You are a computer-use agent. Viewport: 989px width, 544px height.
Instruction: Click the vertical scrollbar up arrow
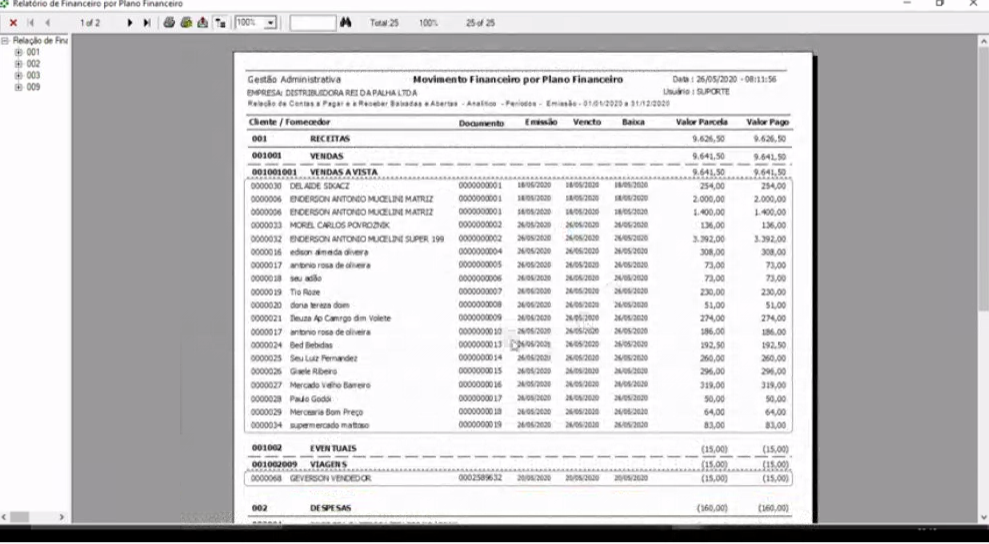point(983,41)
